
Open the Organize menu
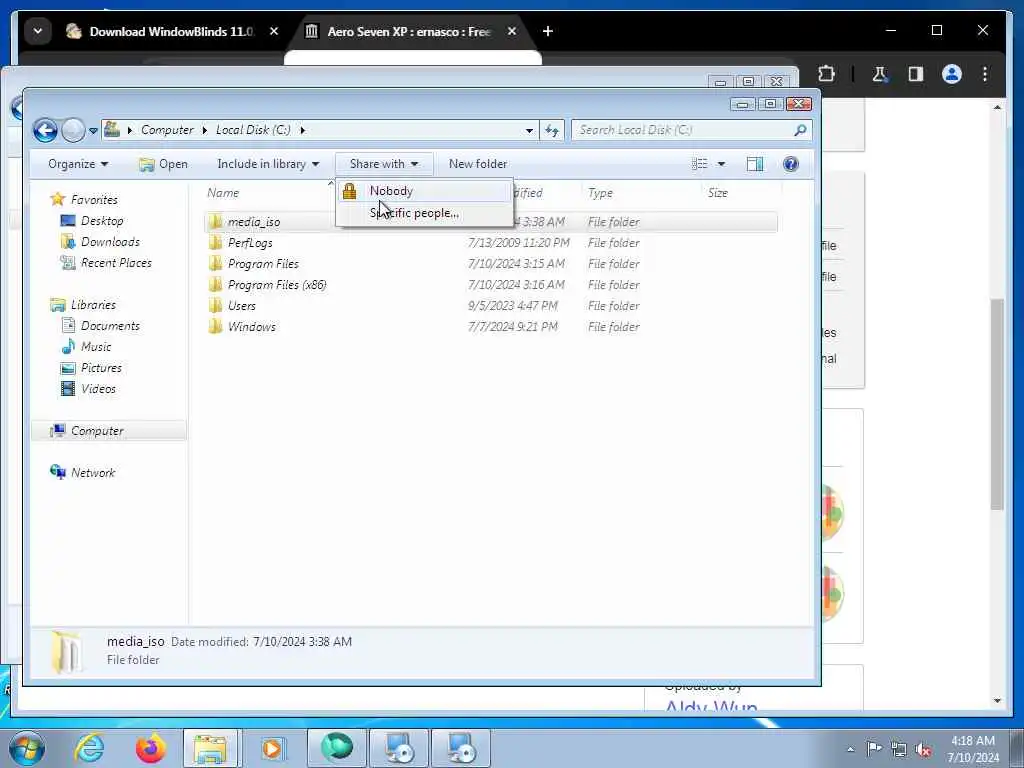[x=78, y=164]
